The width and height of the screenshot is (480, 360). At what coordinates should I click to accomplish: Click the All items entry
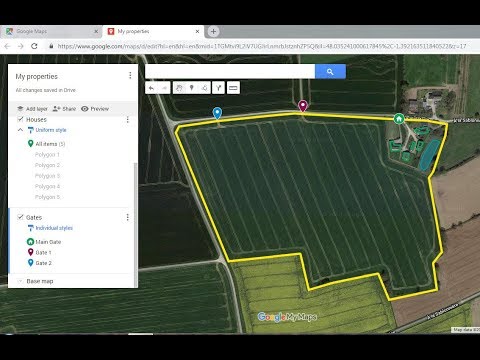click(x=50, y=144)
